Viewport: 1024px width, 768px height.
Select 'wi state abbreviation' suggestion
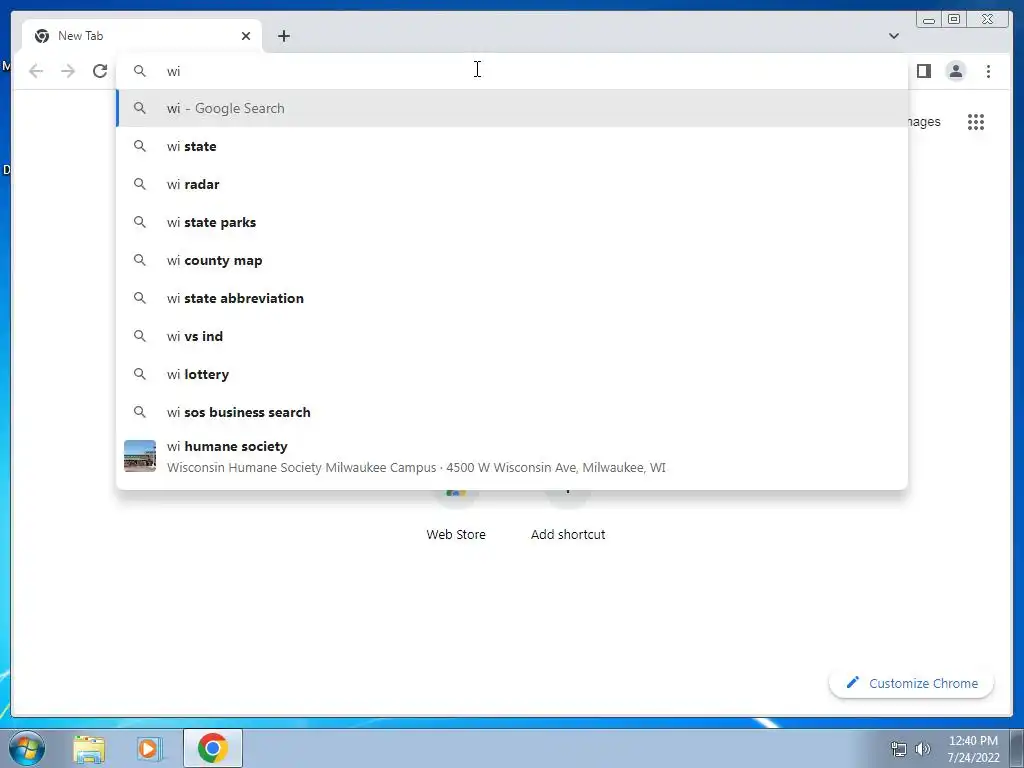tap(512, 298)
